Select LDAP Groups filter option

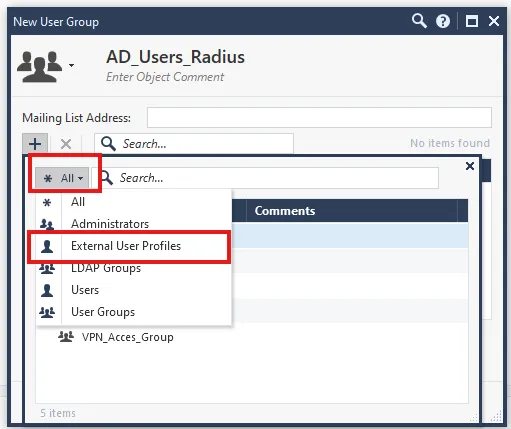coord(133,268)
